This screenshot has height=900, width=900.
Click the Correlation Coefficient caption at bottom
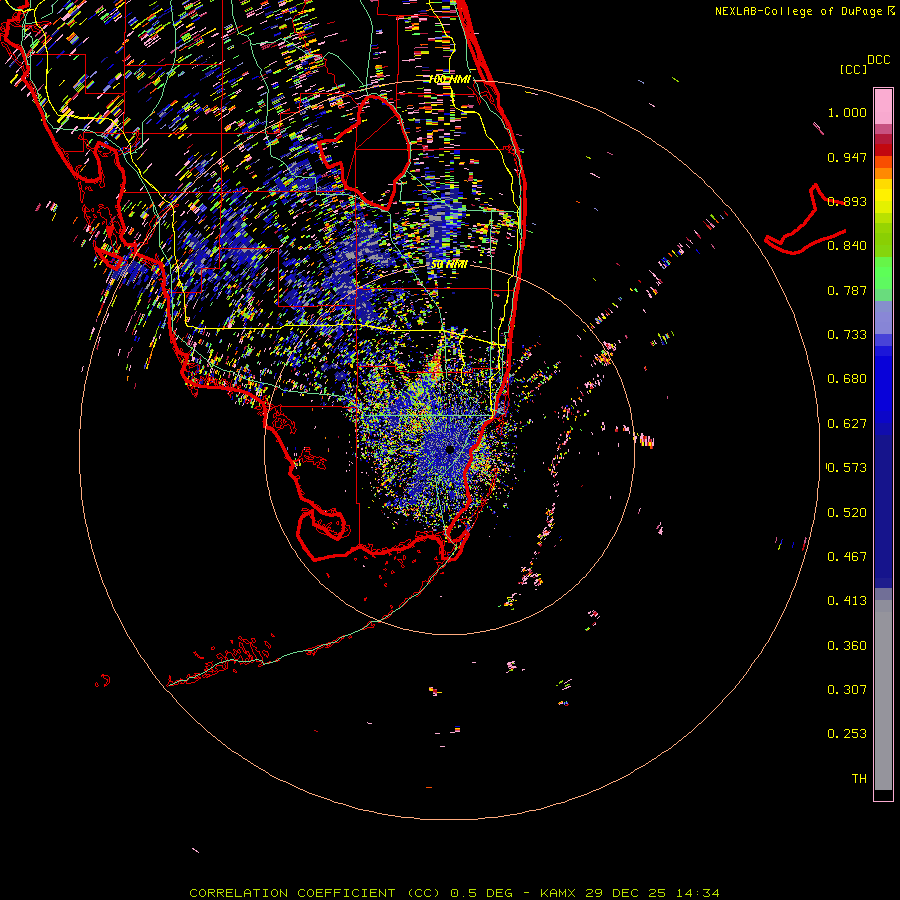point(454,893)
